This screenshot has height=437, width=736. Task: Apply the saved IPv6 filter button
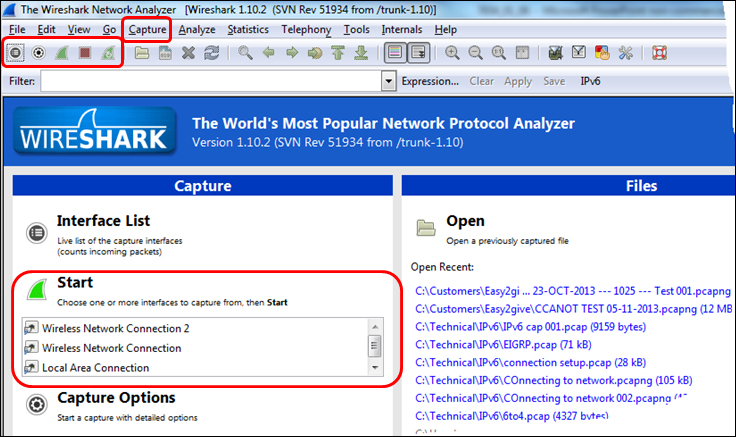coord(590,81)
